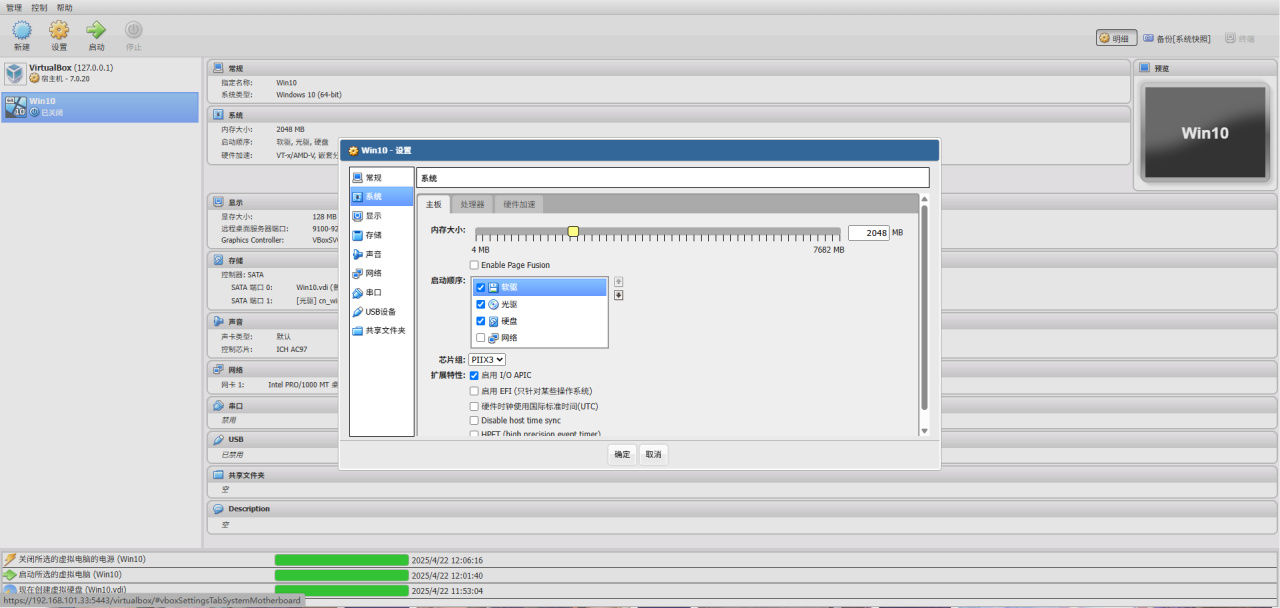The image size is (1280, 608).
Task: Click 终端 button at top right
Action: (x=1240, y=38)
